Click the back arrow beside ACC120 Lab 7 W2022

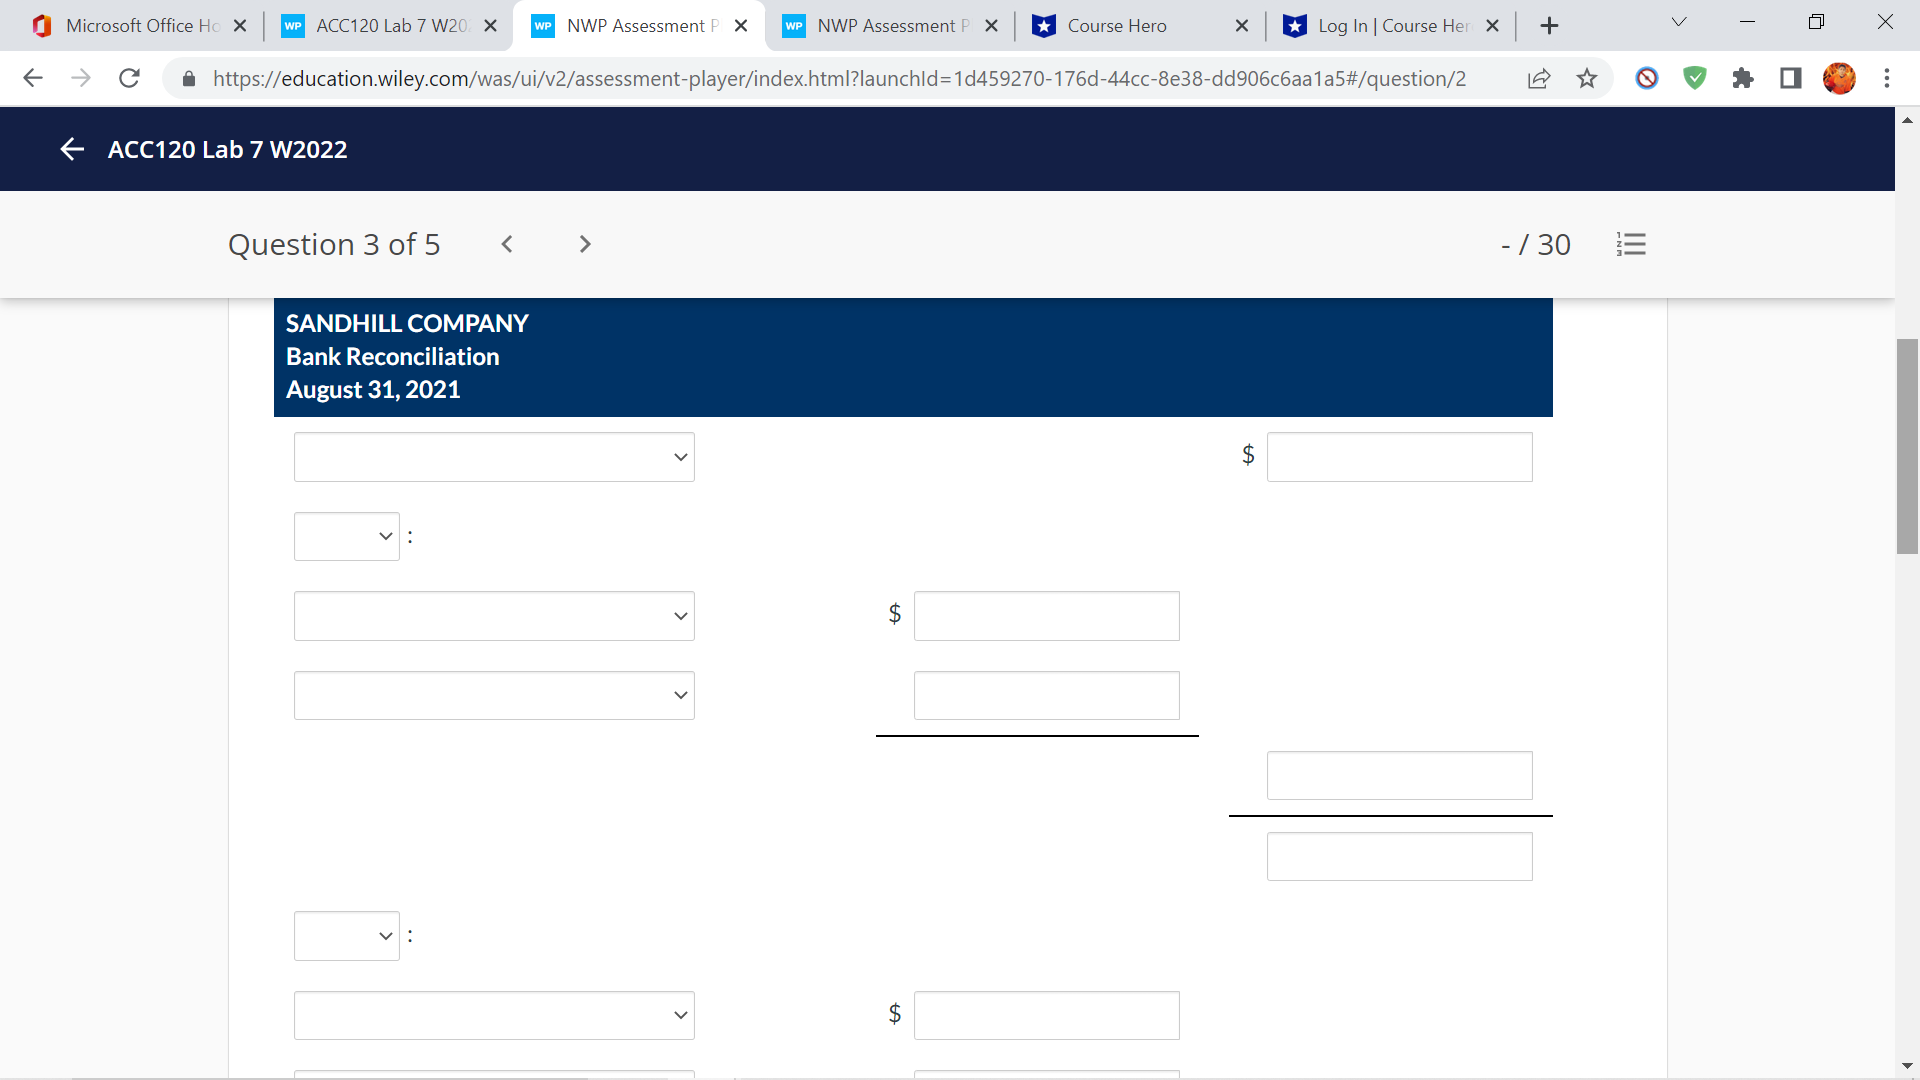72,148
